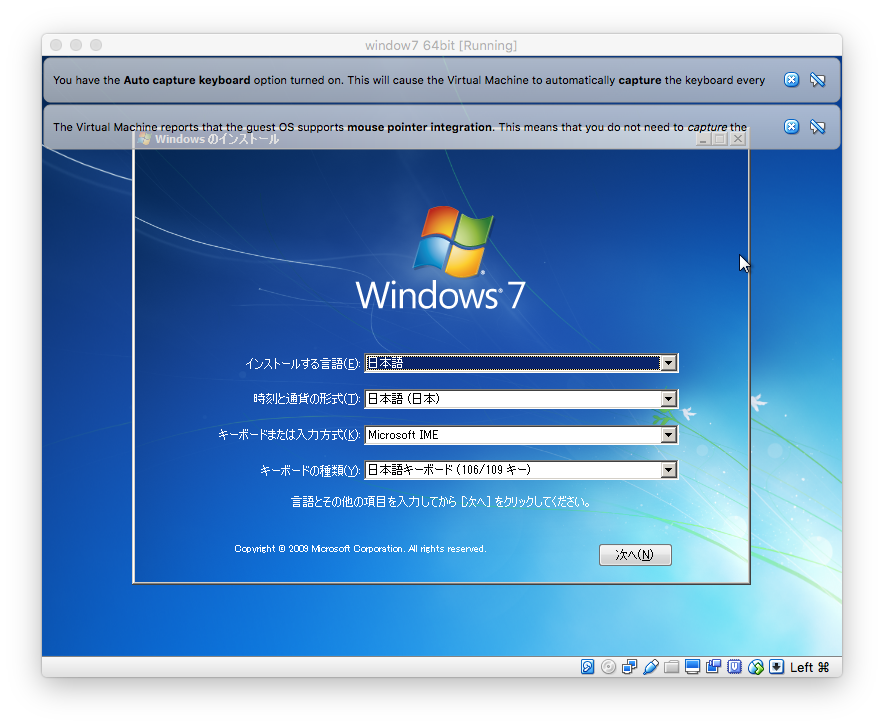Toggle the mouse integration status icon

click(755, 667)
